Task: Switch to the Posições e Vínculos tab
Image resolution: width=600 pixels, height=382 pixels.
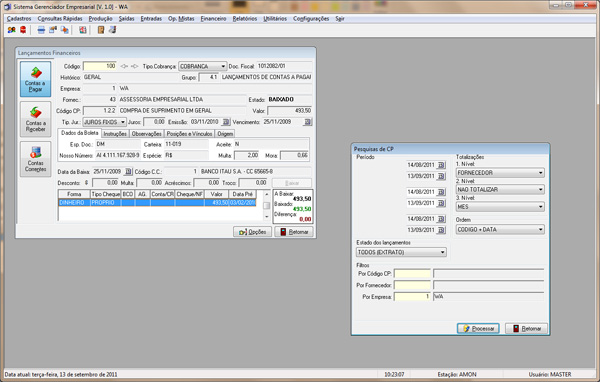Action: point(189,134)
